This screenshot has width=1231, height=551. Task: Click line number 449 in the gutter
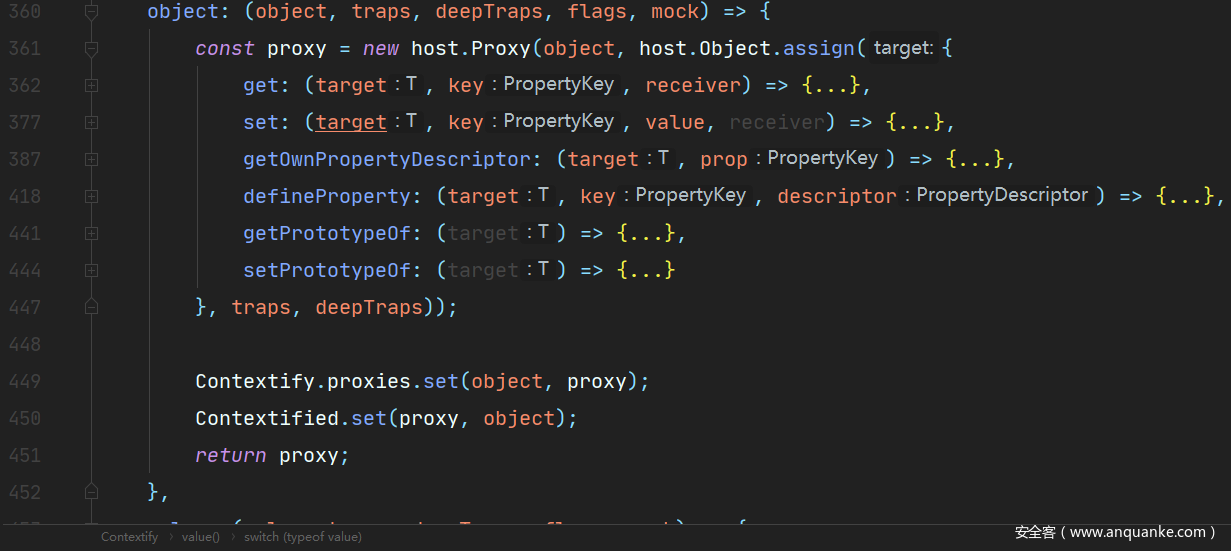point(24,382)
